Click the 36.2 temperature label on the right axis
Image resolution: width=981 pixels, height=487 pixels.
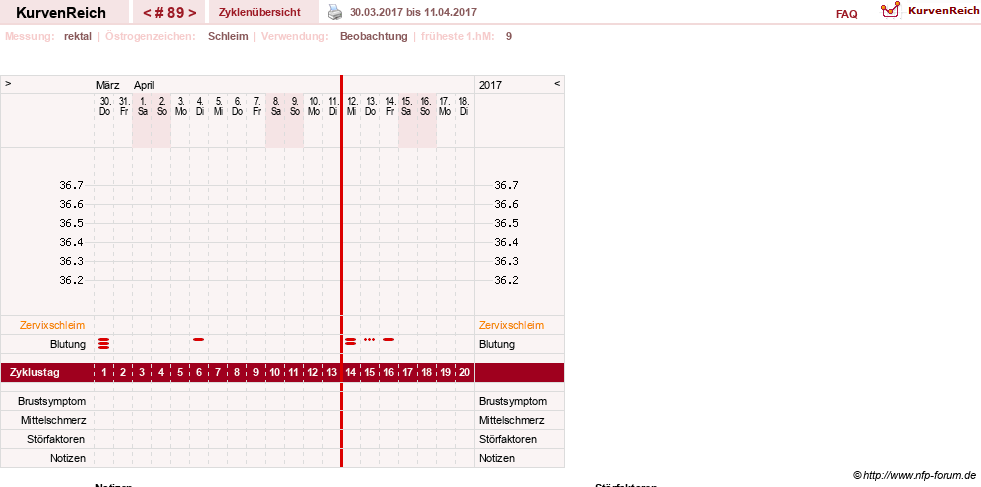506,280
